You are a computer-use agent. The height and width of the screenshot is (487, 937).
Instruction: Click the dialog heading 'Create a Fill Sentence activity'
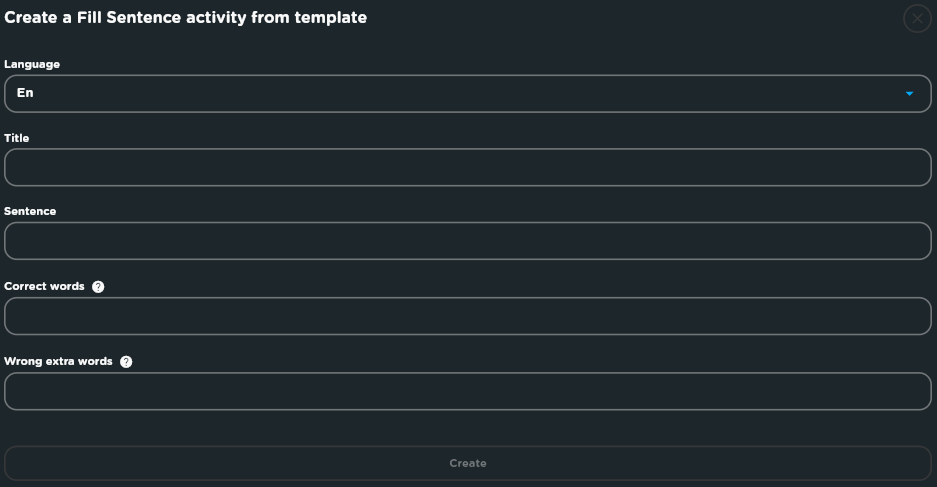pos(125,18)
